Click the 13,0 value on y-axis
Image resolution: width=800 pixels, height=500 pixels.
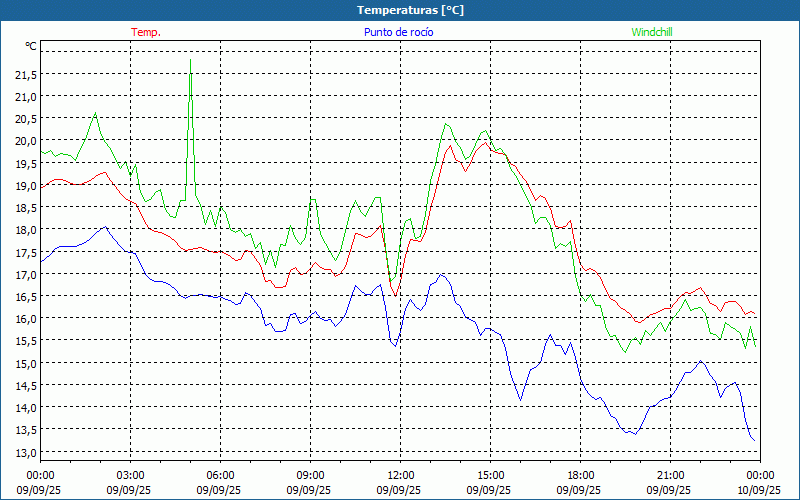click(x=25, y=452)
